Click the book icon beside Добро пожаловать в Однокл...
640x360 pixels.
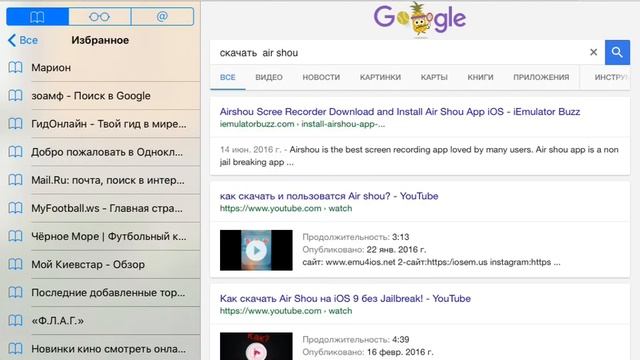point(16,152)
